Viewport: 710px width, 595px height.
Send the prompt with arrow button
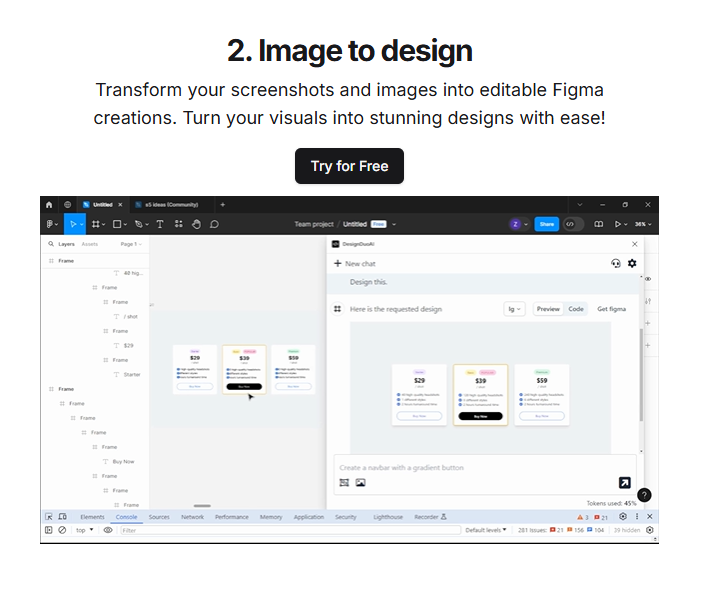tap(624, 483)
